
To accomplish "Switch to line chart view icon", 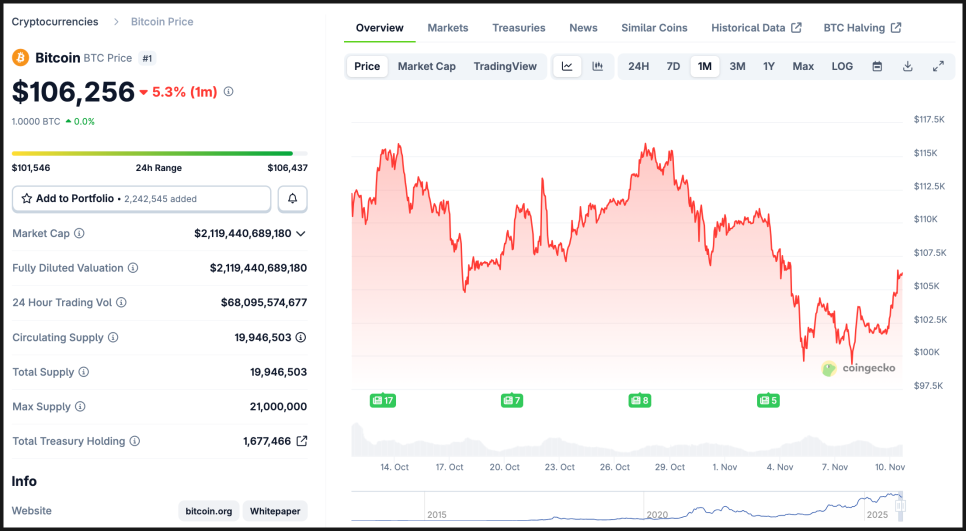I will pyautogui.click(x=567, y=67).
